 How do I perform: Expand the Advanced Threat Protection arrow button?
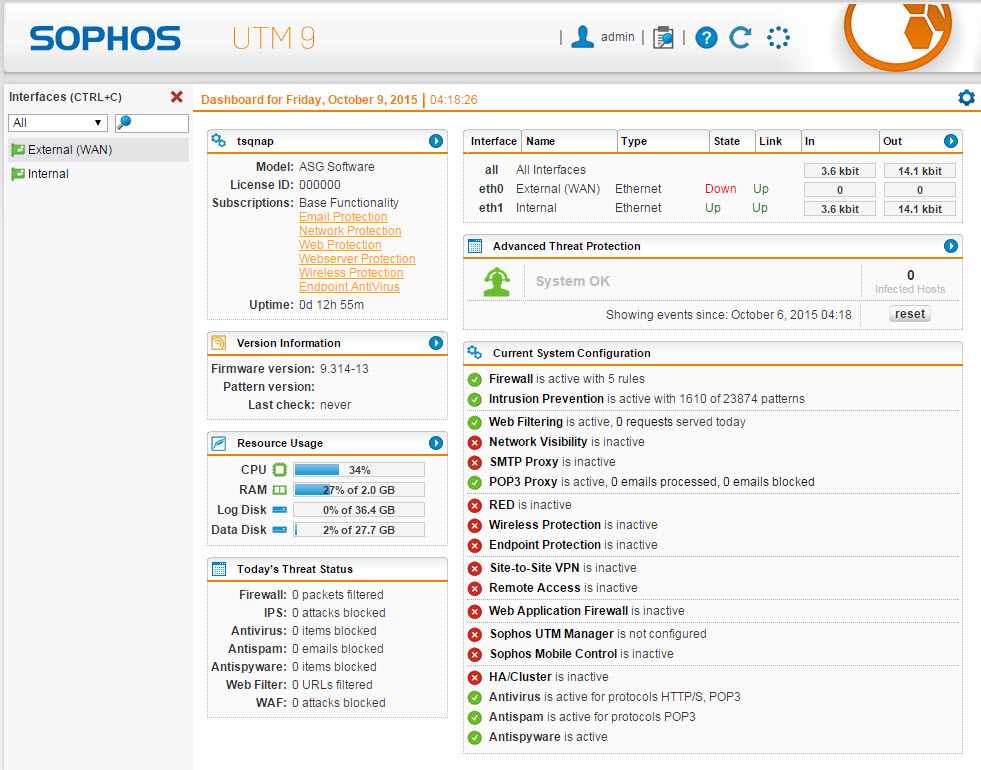pos(950,246)
